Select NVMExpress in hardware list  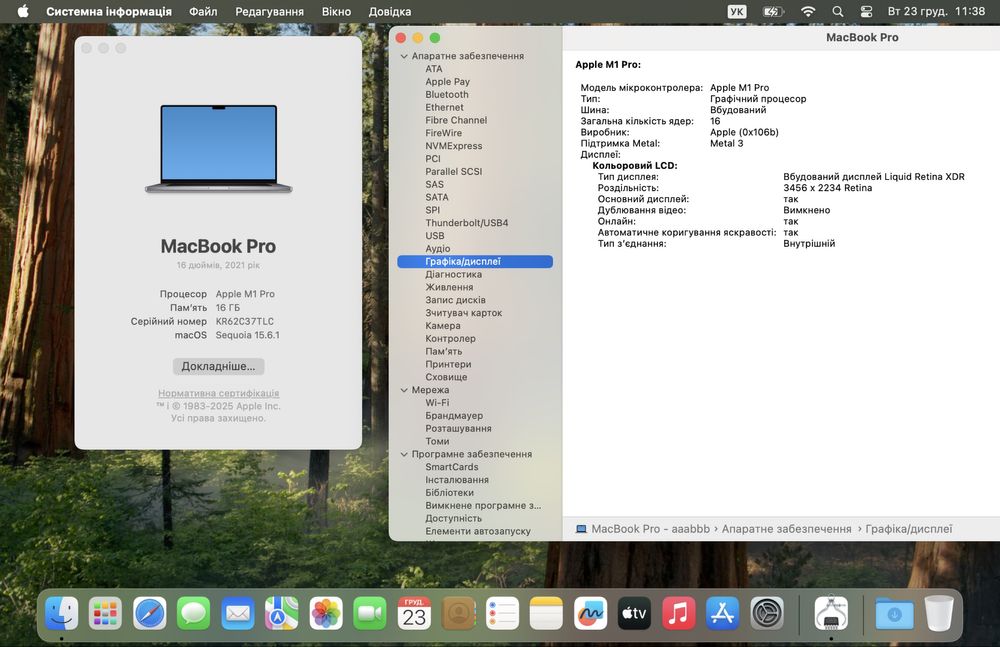(454, 146)
